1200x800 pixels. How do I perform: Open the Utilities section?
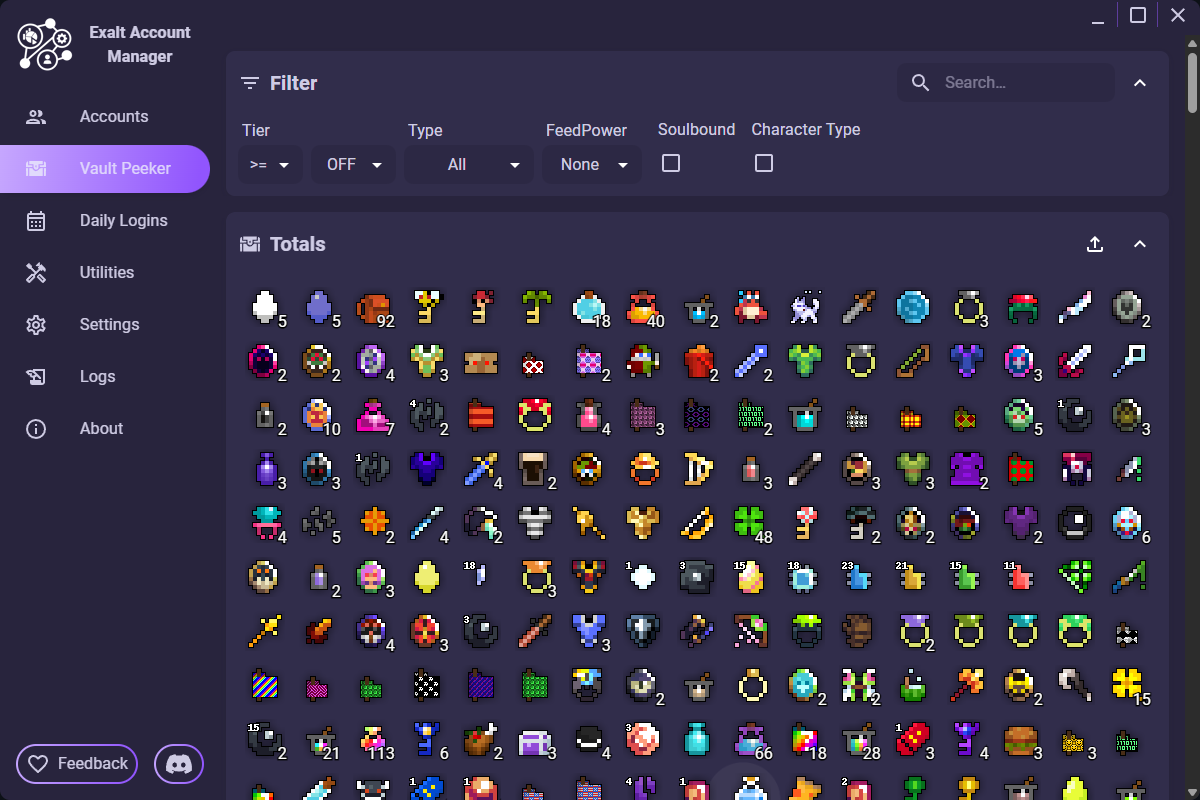[x=105, y=272]
